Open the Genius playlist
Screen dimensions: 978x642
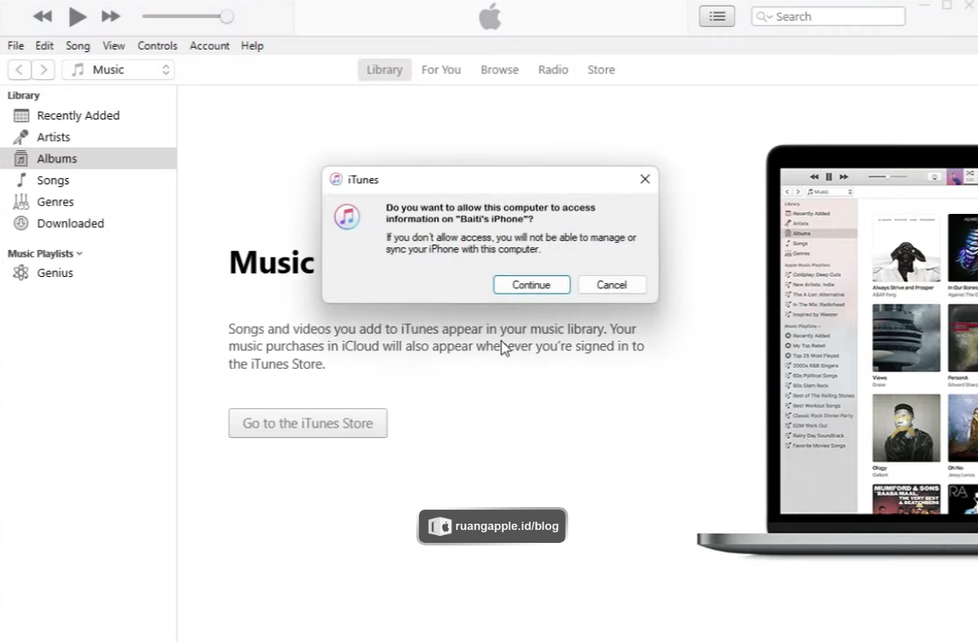(x=55, y=273)
